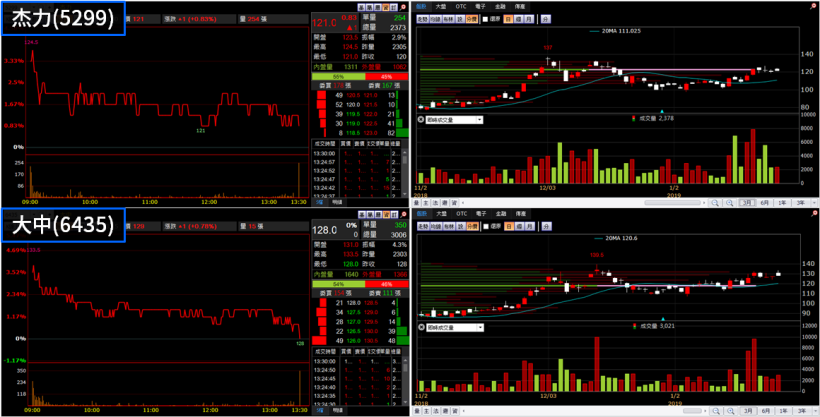This screenshot has height=417, width=820.
Task: Select 主 indicator below the 杰力 chart
Action: point(426,202)
